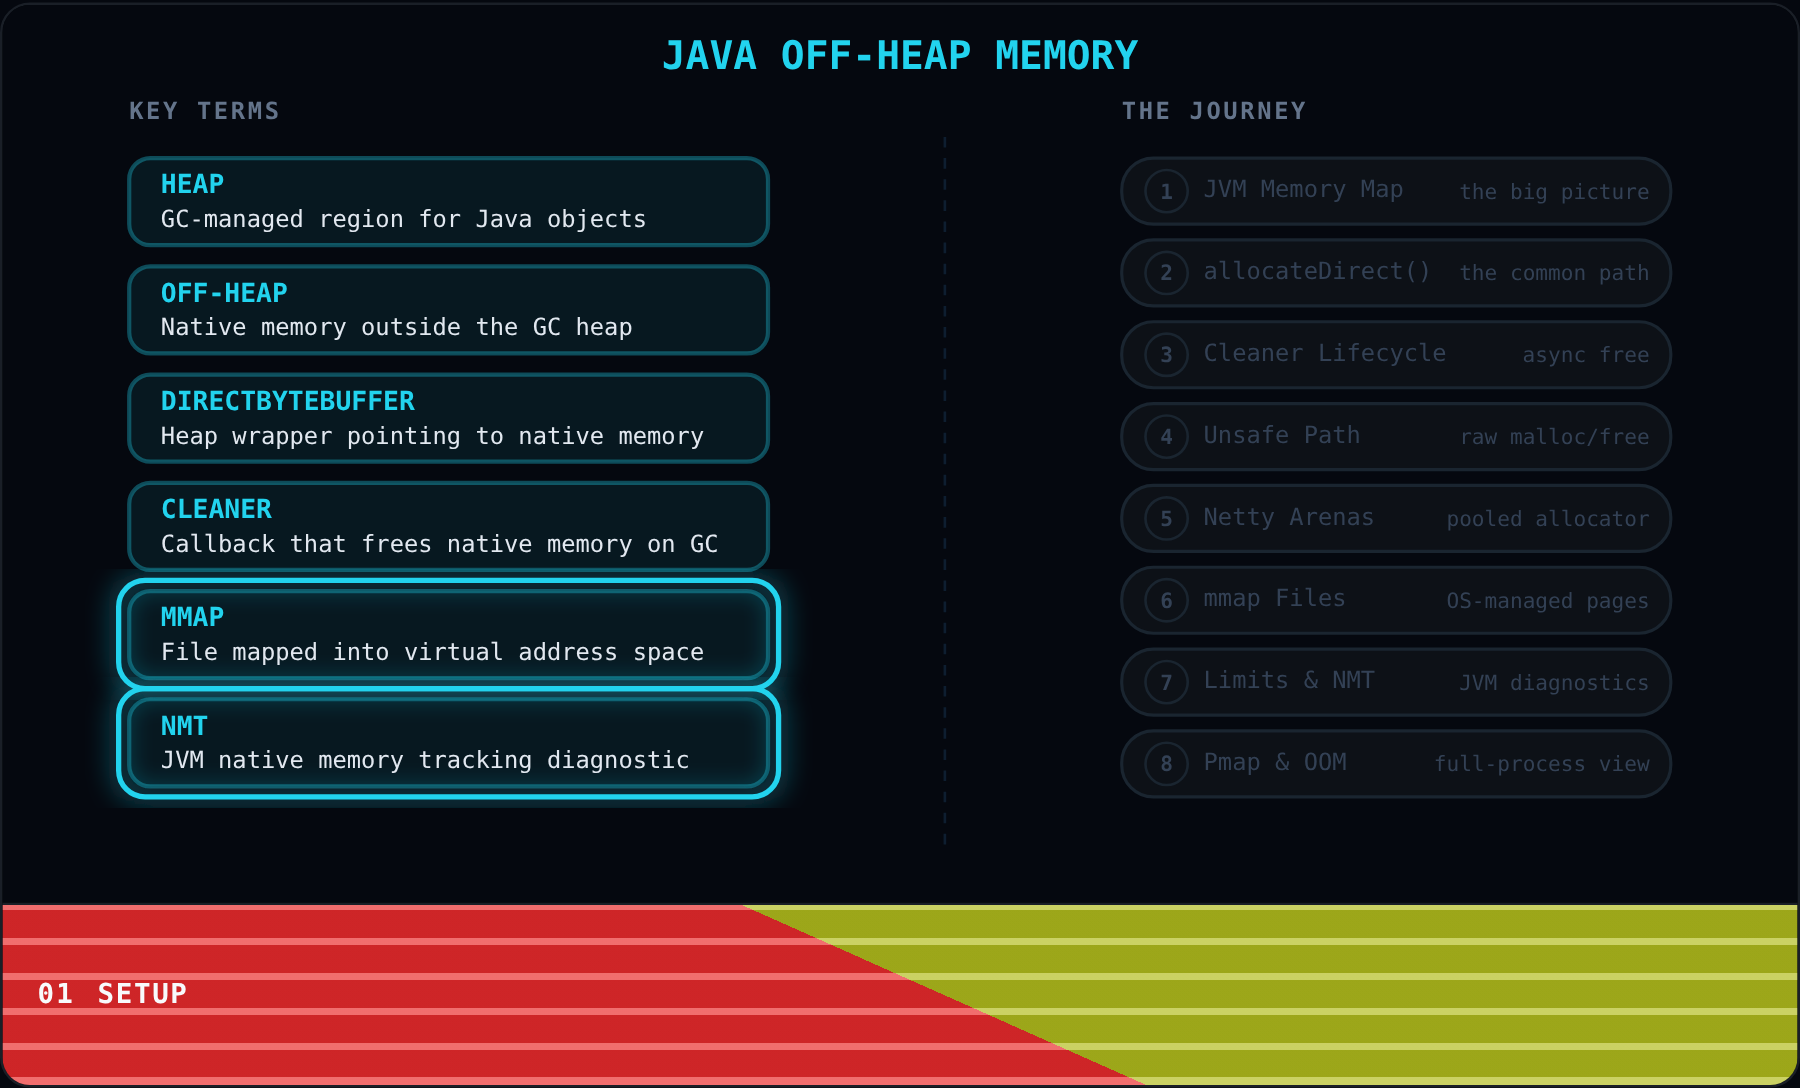Screen dimensions: 1800x1088
Task: Click the number 7 circle badge
Action: tap(1166, 683)
